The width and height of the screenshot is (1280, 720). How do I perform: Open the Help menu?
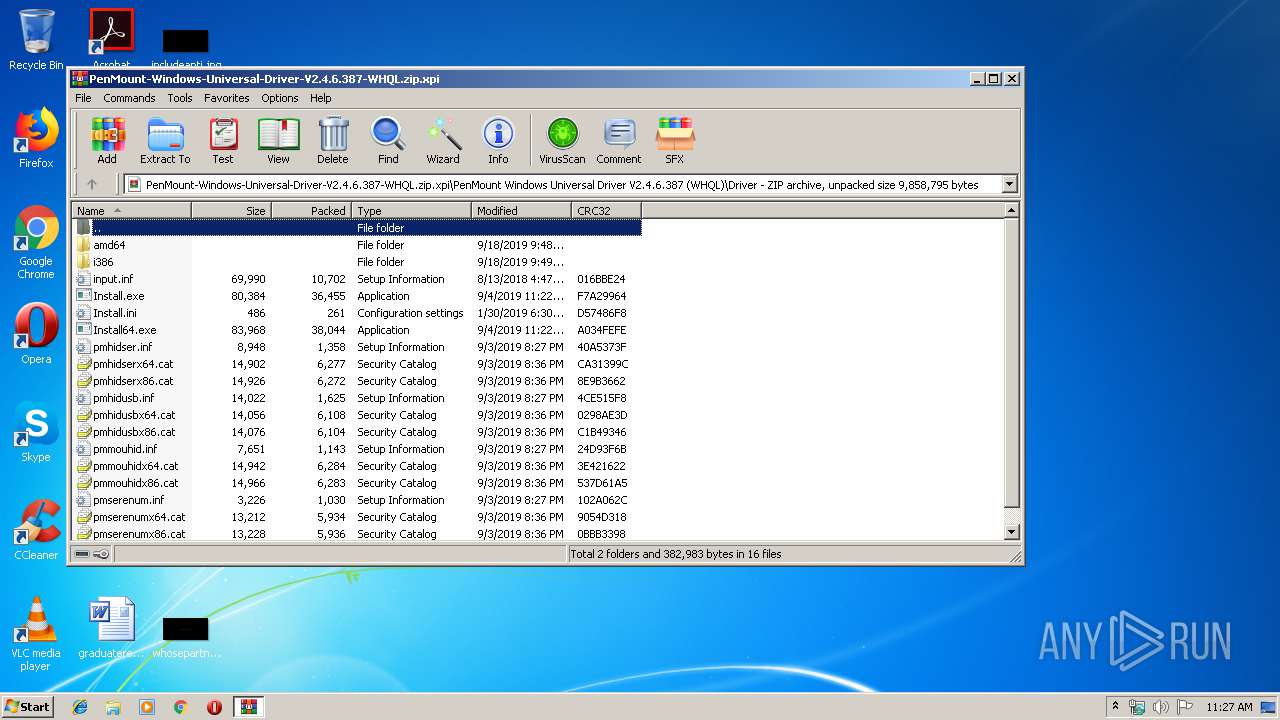point(320,98)
